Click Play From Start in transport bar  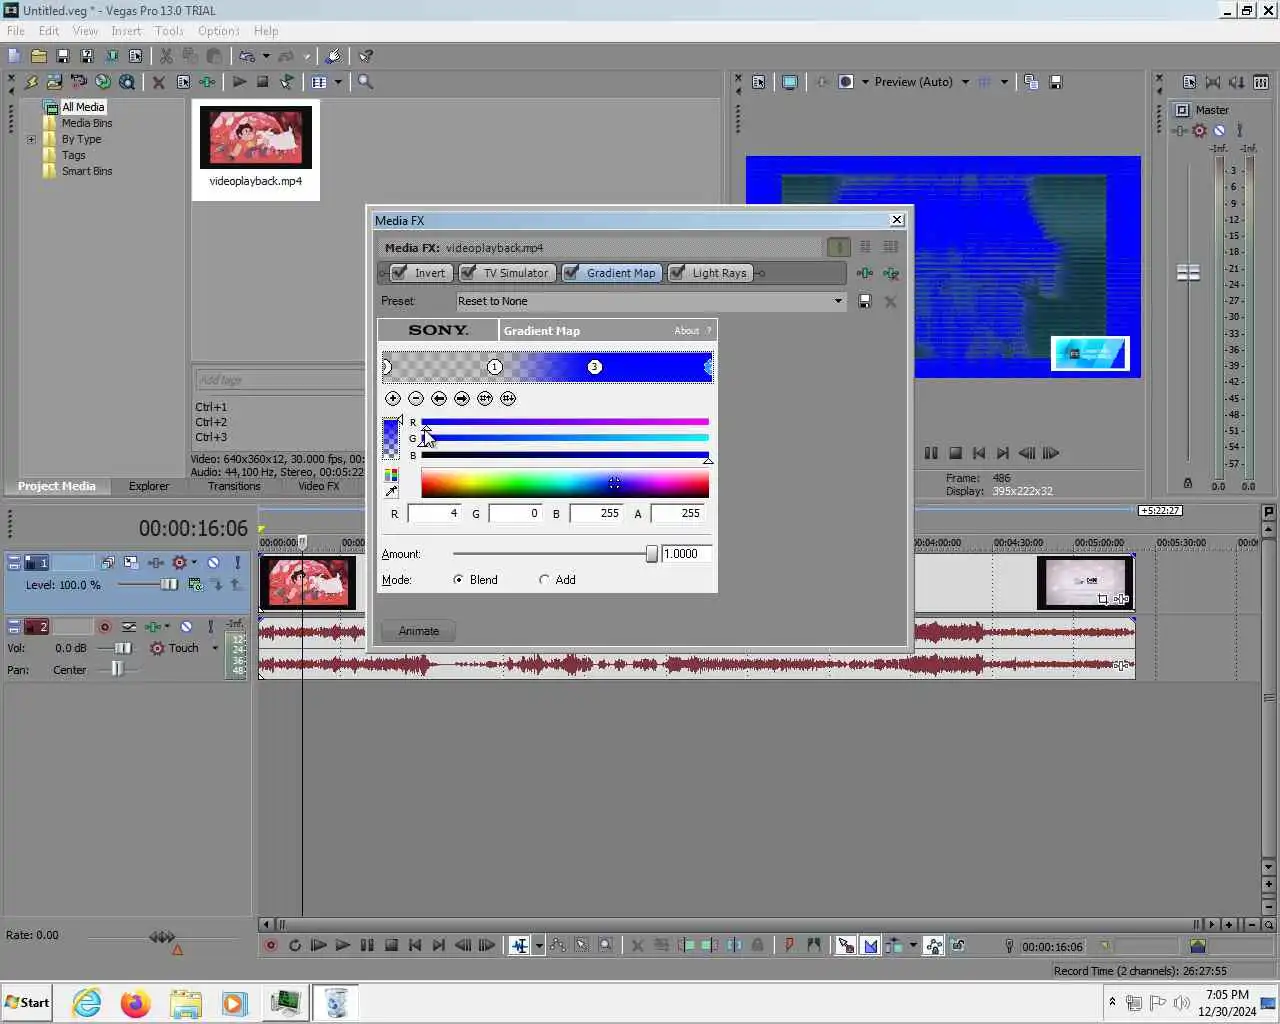(x=319, y=945)
